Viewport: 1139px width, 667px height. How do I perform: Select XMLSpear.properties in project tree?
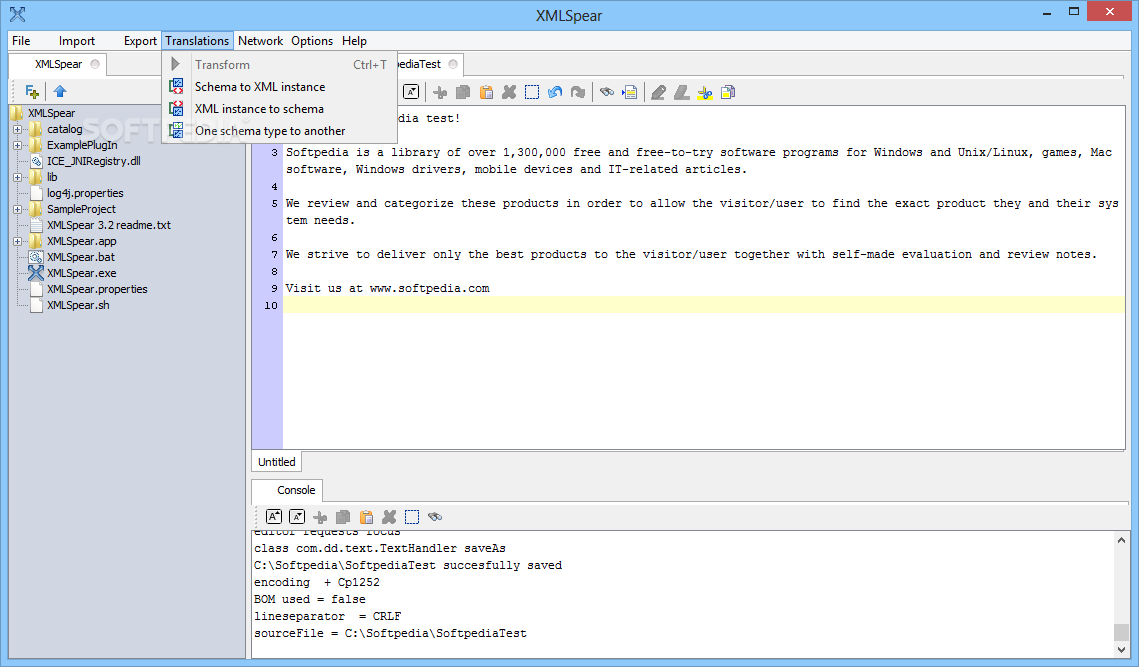point(97,289)
